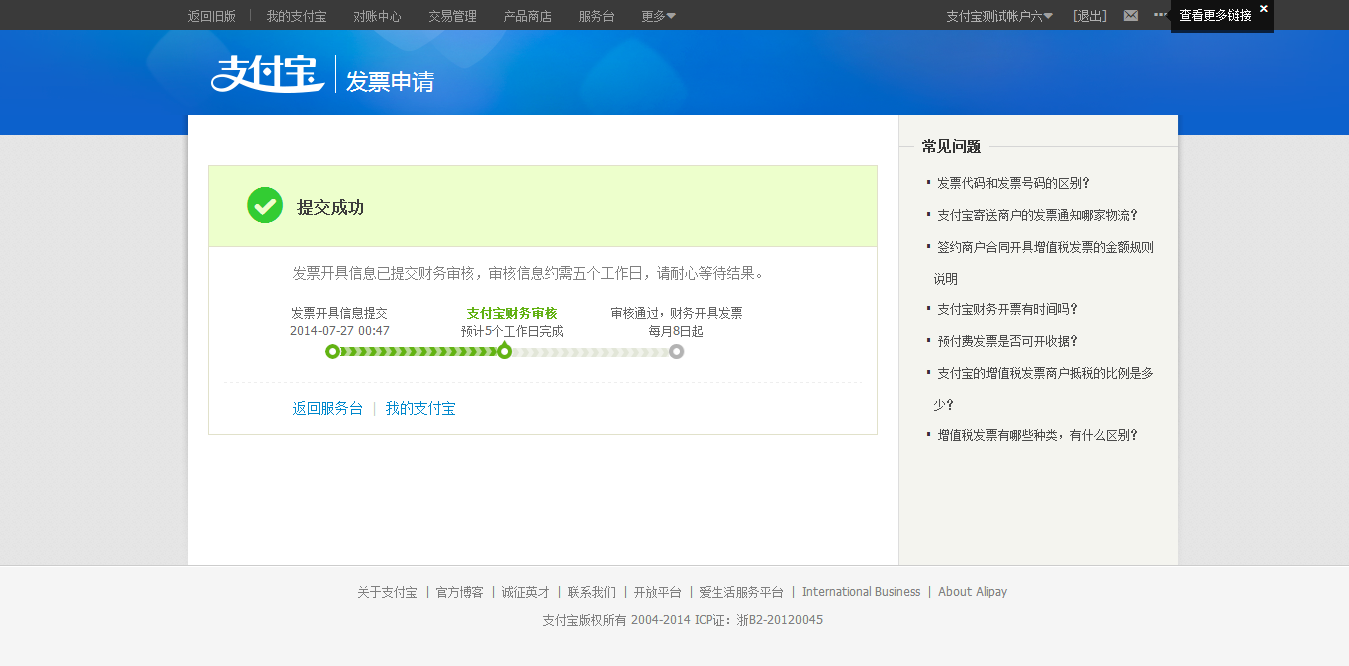The image size is (1349, 666).
Task: Click 返回旧版 in top bar
Action: point(212,16)
